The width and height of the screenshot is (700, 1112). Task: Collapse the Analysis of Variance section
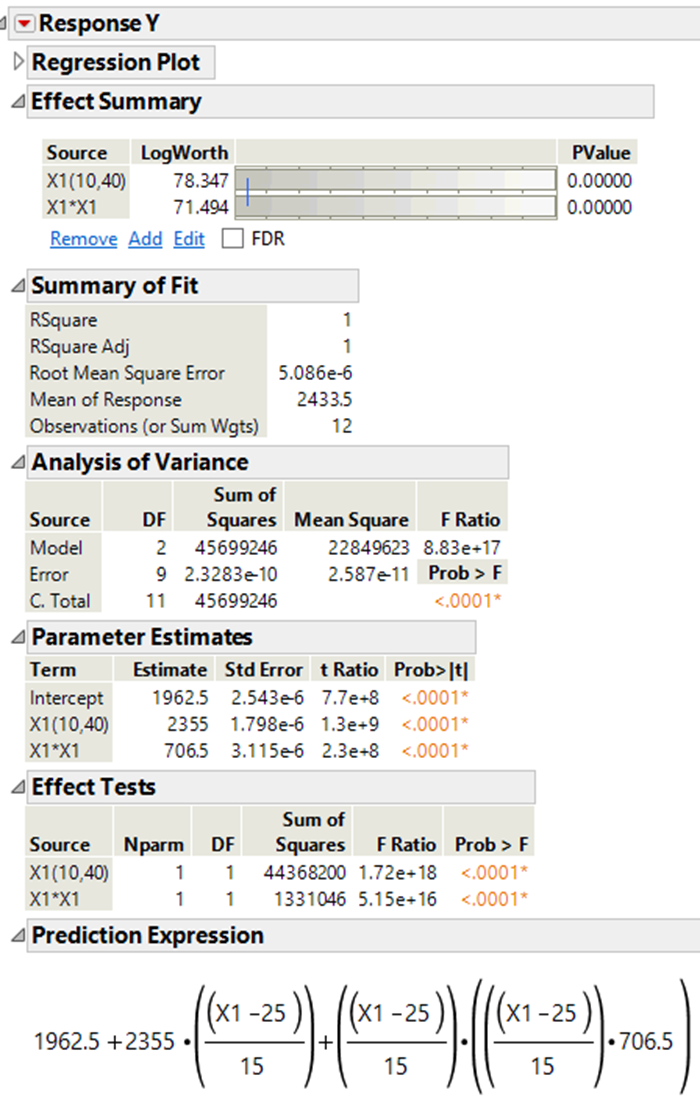(x=18, y=462)
